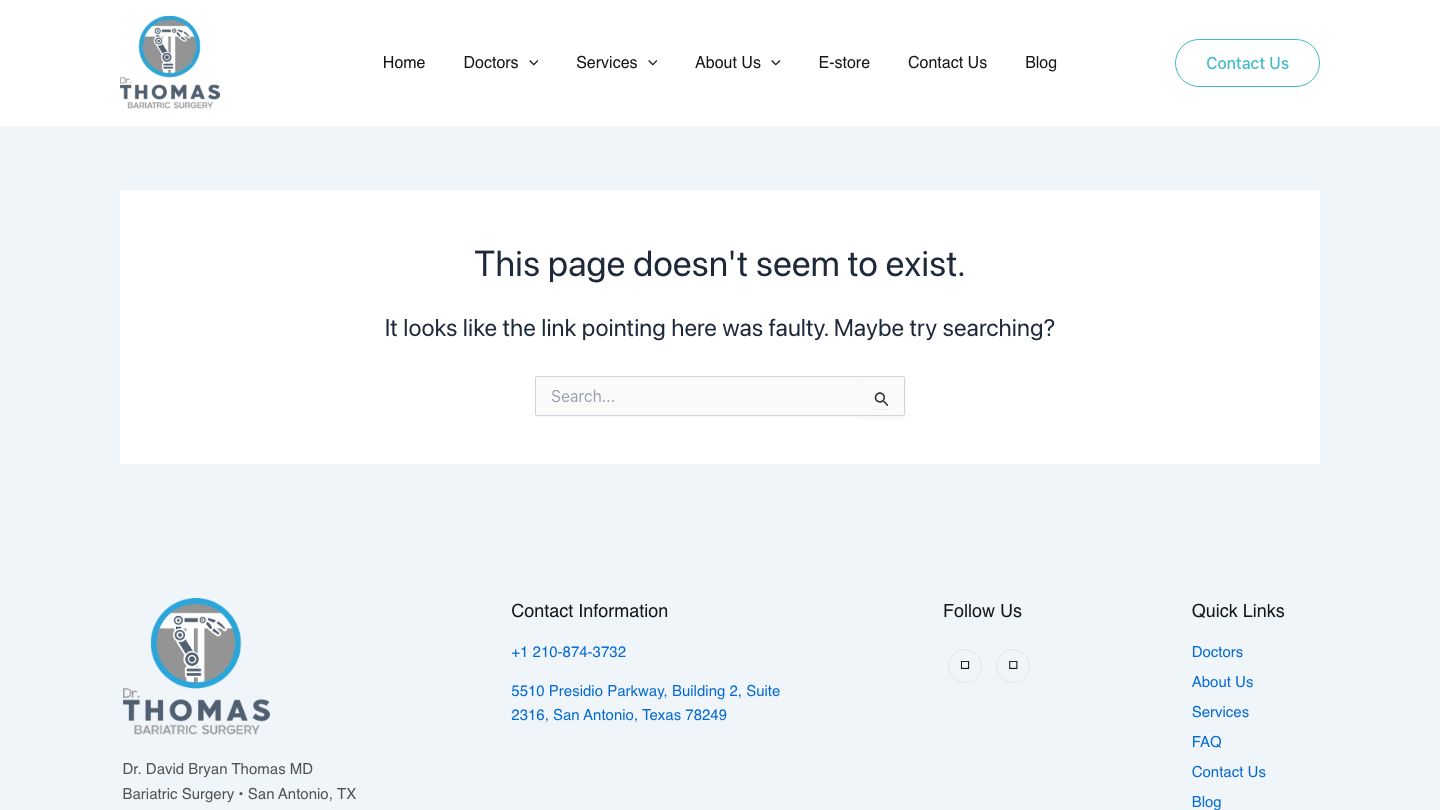Click the Dr. Thomas logo in header
This screenshot has height=810, width=1440.
coord(170,62)
